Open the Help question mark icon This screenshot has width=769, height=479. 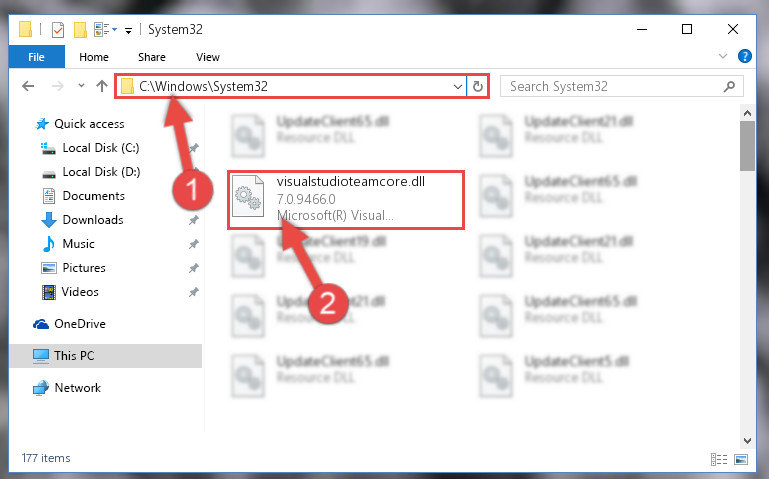744,56
